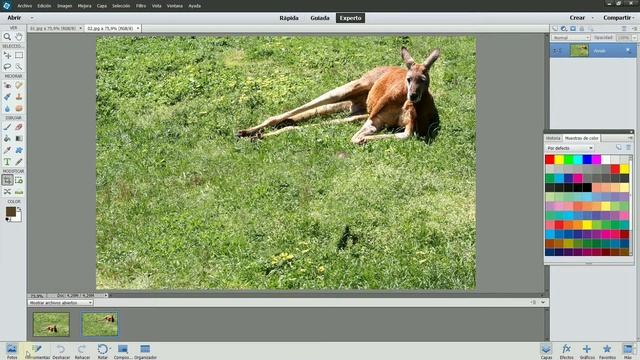640x360 pixels.
Task: Open the Mostrar archivos abiertos dropdown
Action: pyautogui.click(x=60, y=303)
